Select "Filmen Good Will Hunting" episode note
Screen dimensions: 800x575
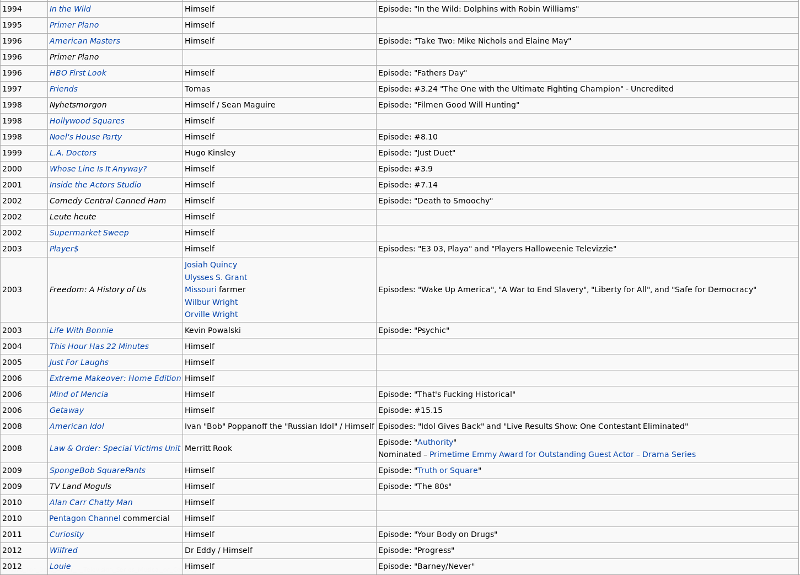tap(449, 105)
